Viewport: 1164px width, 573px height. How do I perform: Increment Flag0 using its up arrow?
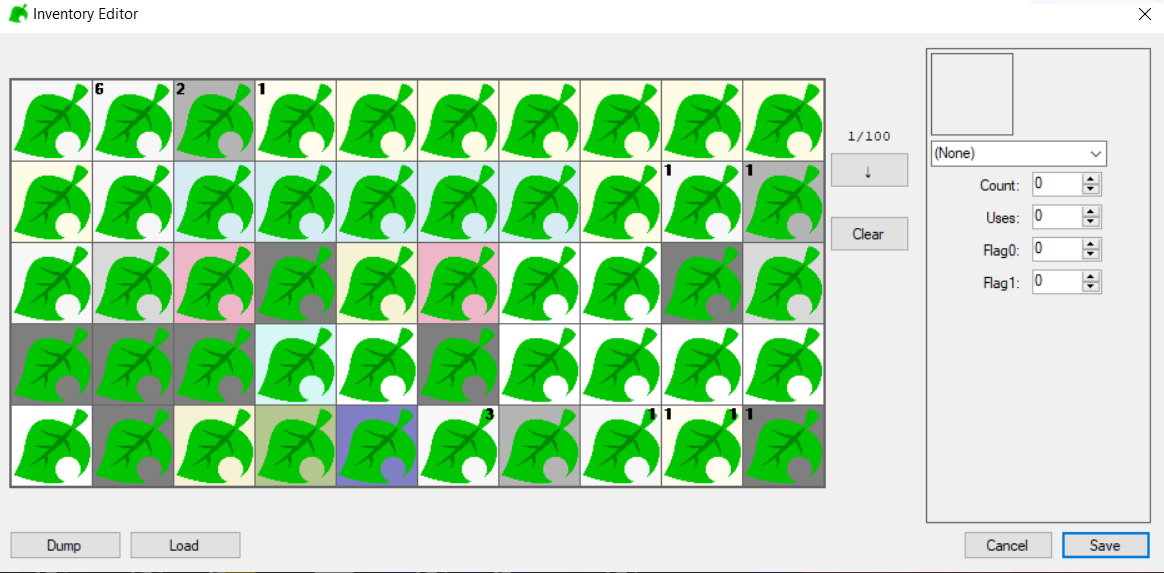1091,244
